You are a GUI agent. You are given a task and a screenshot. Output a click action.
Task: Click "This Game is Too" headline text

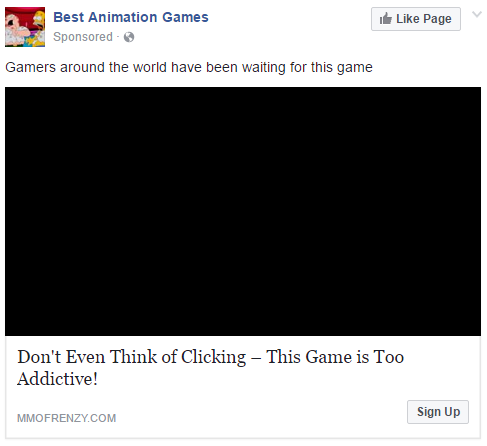[335, 357]
